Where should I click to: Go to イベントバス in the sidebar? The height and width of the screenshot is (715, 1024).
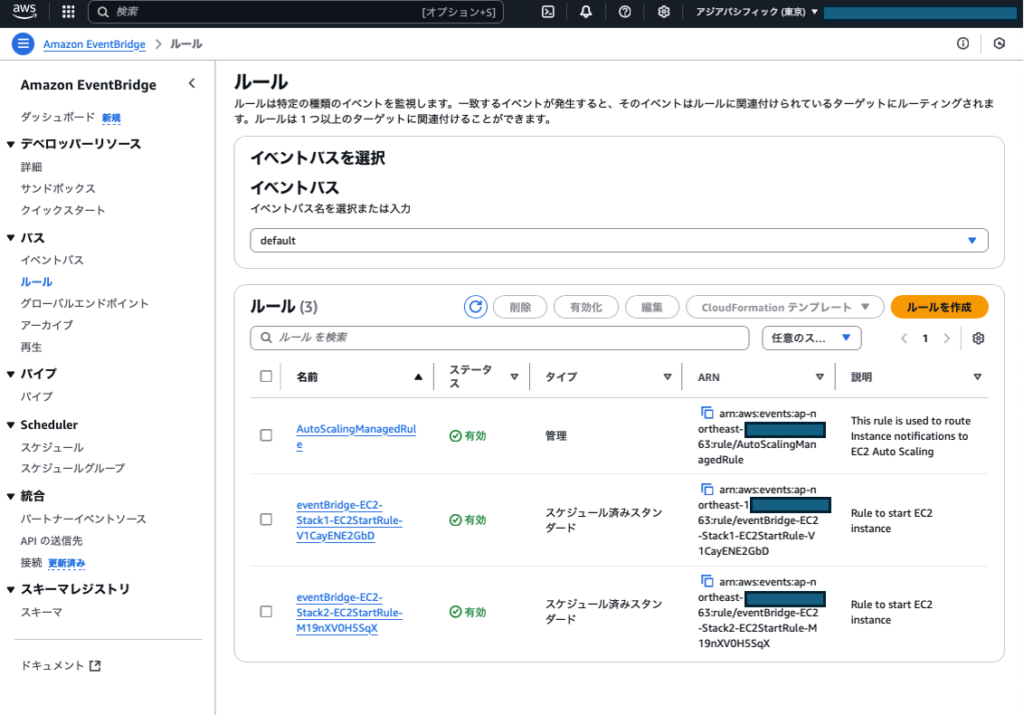52,260
